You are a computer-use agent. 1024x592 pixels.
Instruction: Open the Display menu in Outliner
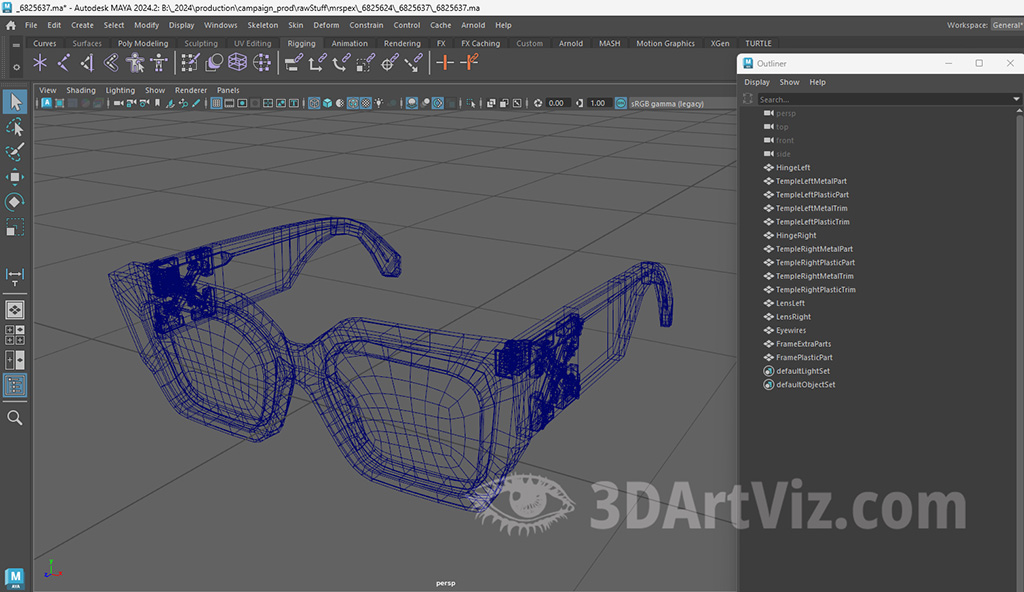[x=757, y=82]
